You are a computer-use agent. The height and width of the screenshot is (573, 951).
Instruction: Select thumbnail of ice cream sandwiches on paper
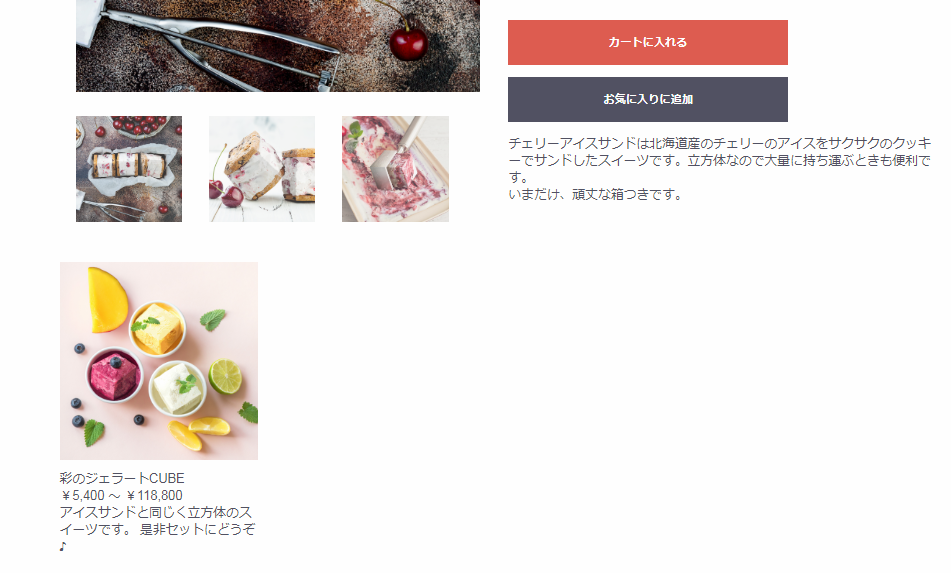[129, 169]
